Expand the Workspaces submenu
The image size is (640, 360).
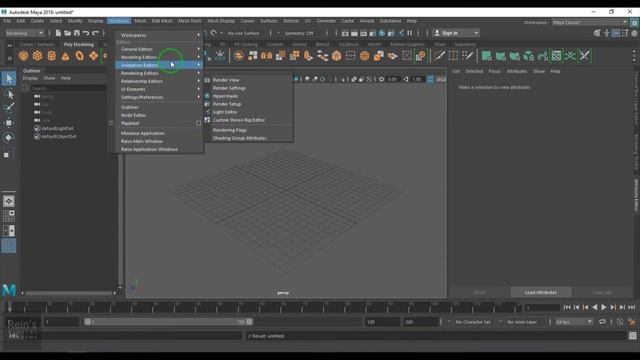pyautogui.click(x=160, y=35)
